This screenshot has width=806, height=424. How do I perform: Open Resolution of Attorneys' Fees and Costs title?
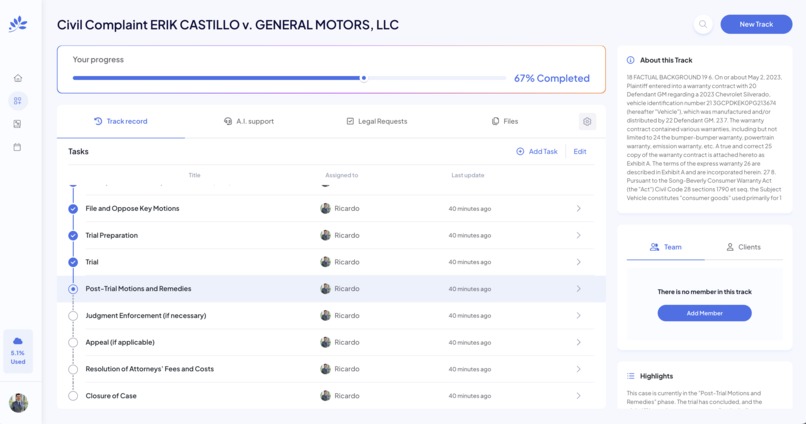click(x=150, y=369)
